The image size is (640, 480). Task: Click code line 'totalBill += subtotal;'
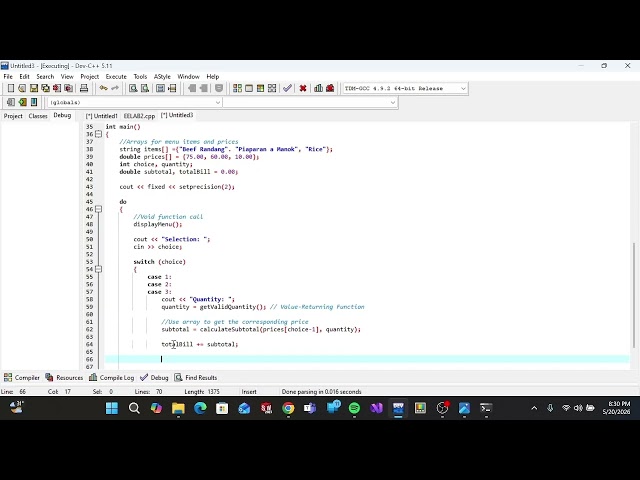[x=200, y=344]
